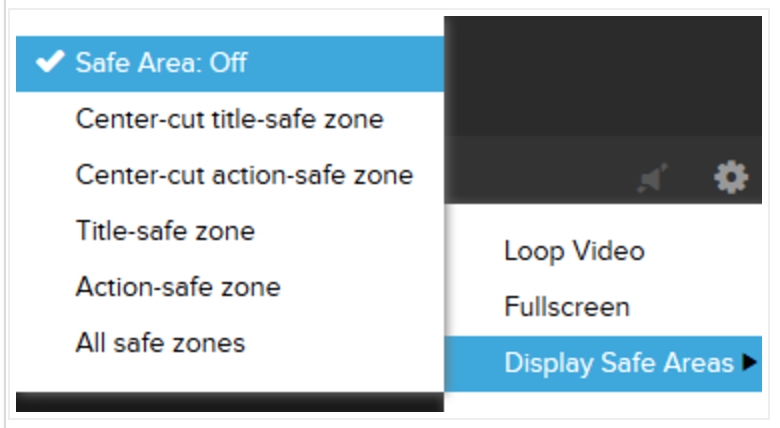The height and width of the screenshot is (428, 780).
Task: Open the settings gear icon
Action: pyautogui.click(x=731, y=177)
